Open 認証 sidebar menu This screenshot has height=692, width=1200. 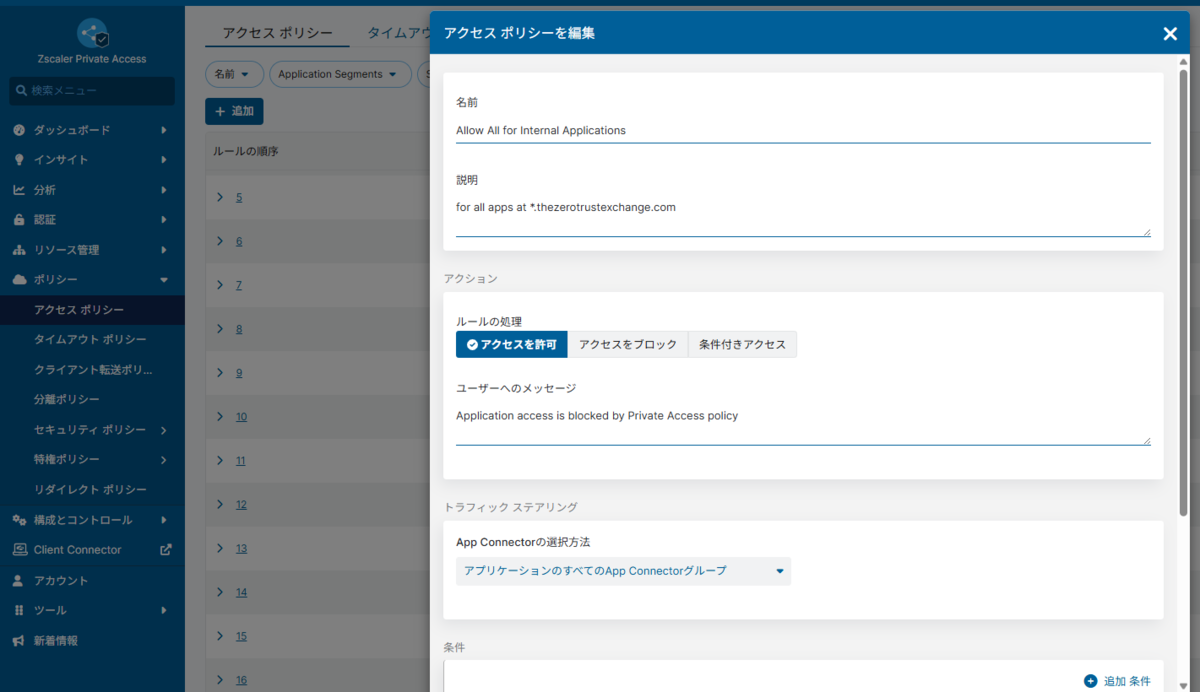click(x=92, y=220)
